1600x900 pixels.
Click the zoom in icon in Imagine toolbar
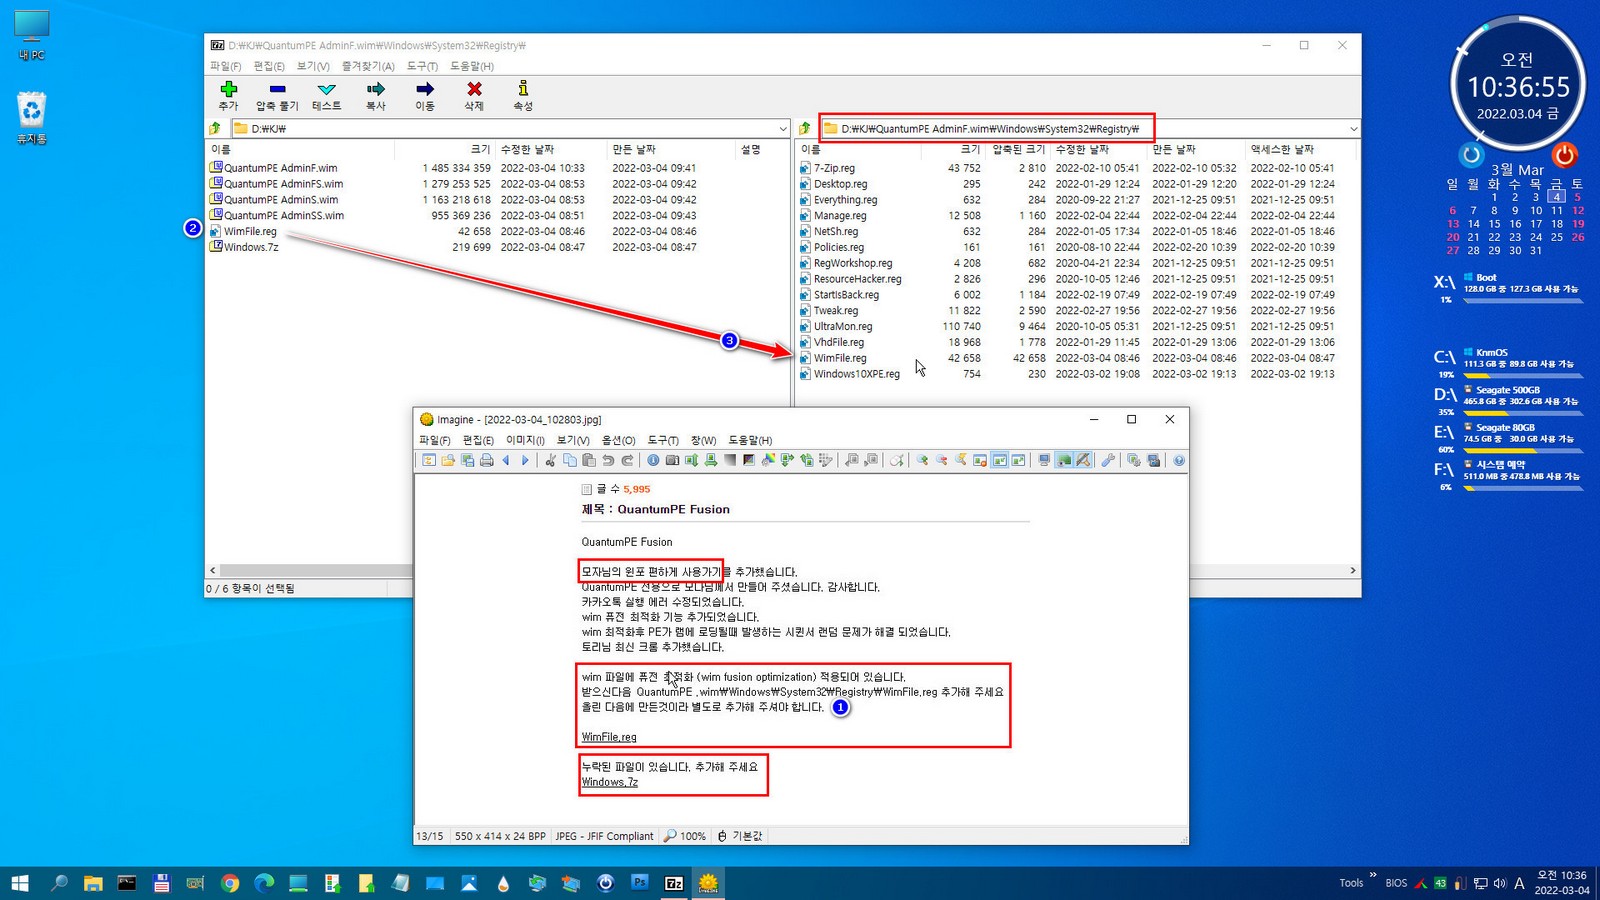[922, 460]
